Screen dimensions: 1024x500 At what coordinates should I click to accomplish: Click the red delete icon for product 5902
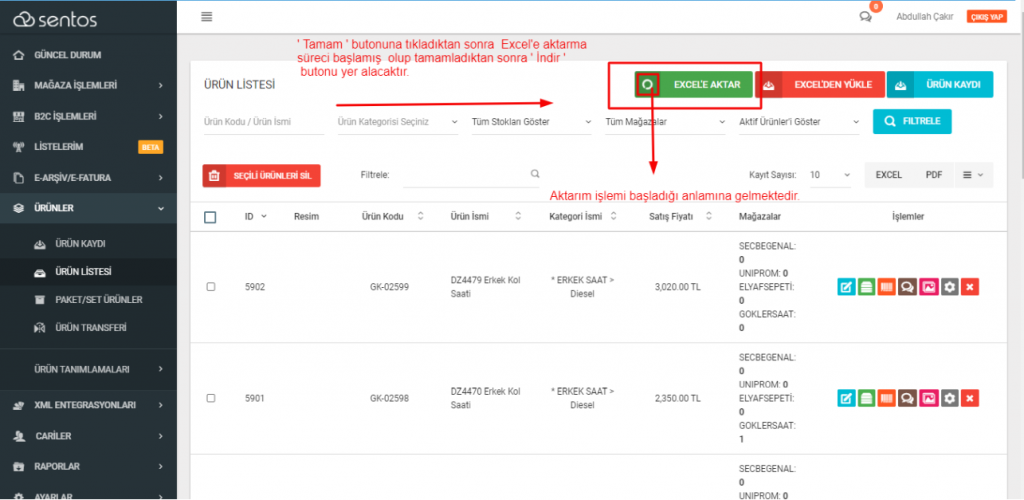[x=969, y=287]
